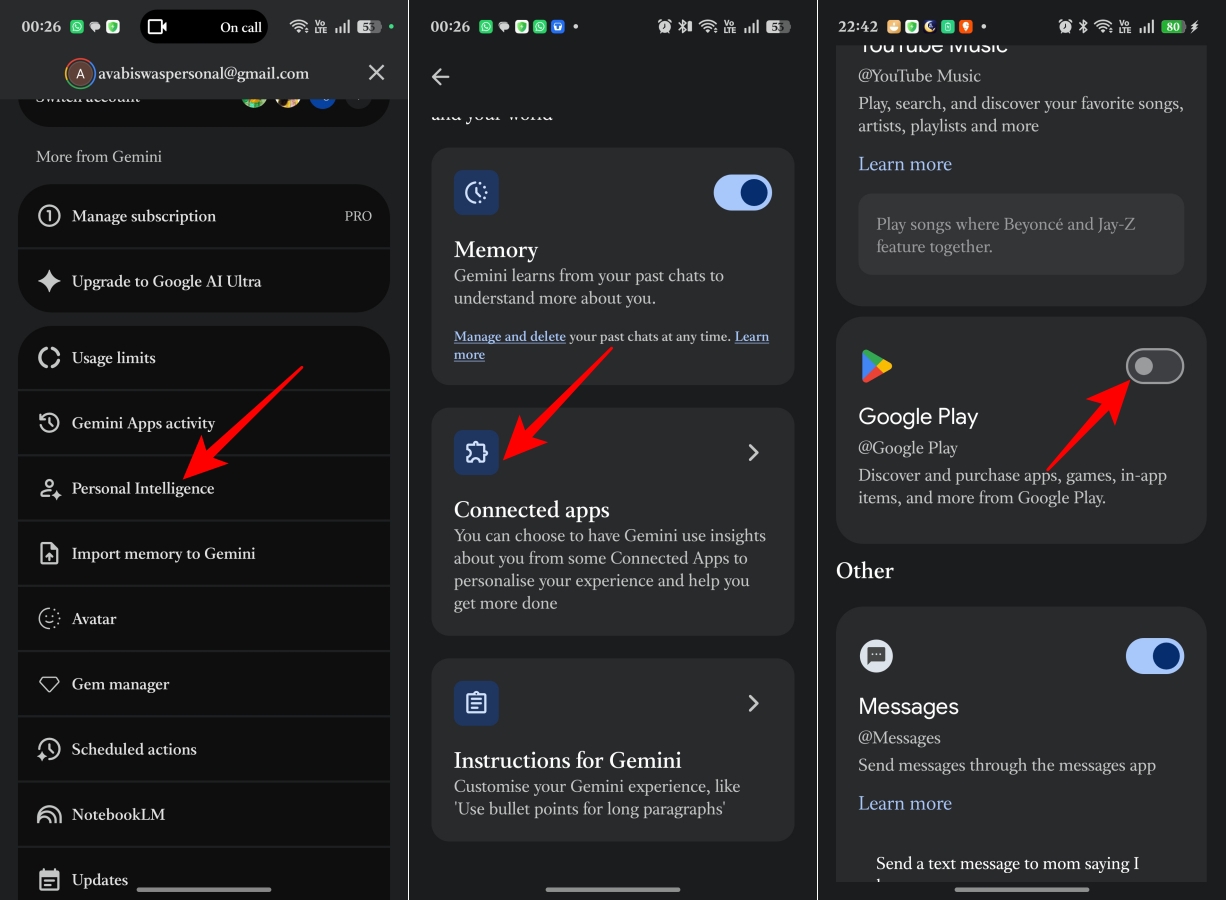Viewport: 1226px width, 900px height.
Task: Go back with the arrow button
Action: pos(440,77)
